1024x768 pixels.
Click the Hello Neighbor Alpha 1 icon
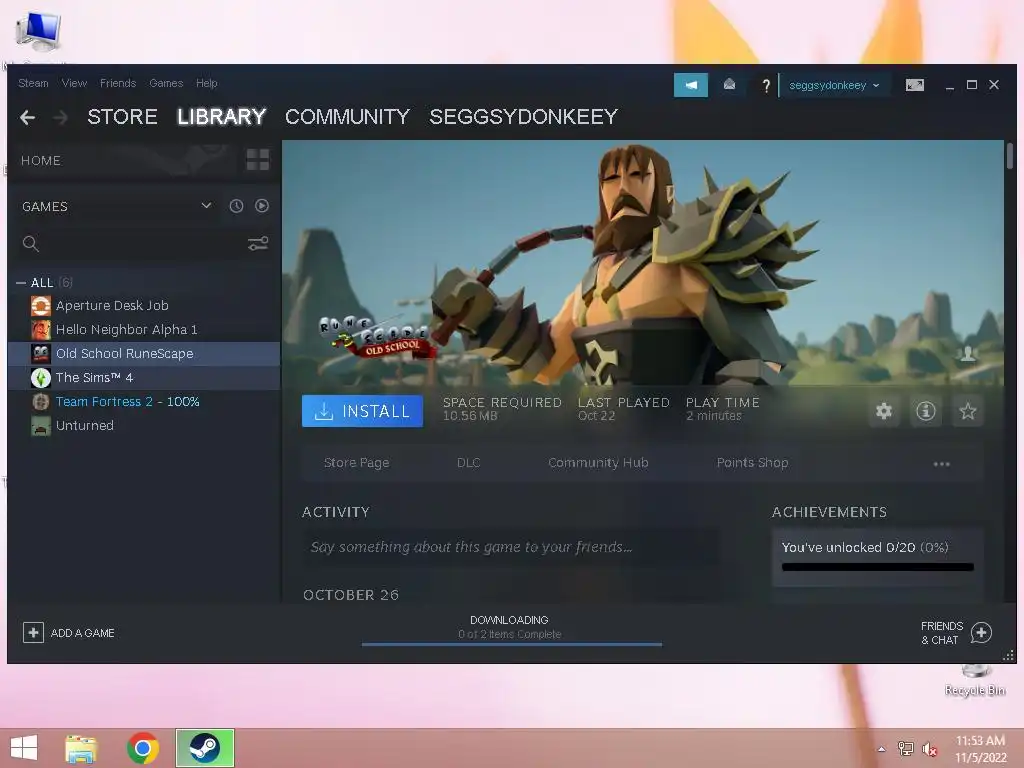(40, 329)
